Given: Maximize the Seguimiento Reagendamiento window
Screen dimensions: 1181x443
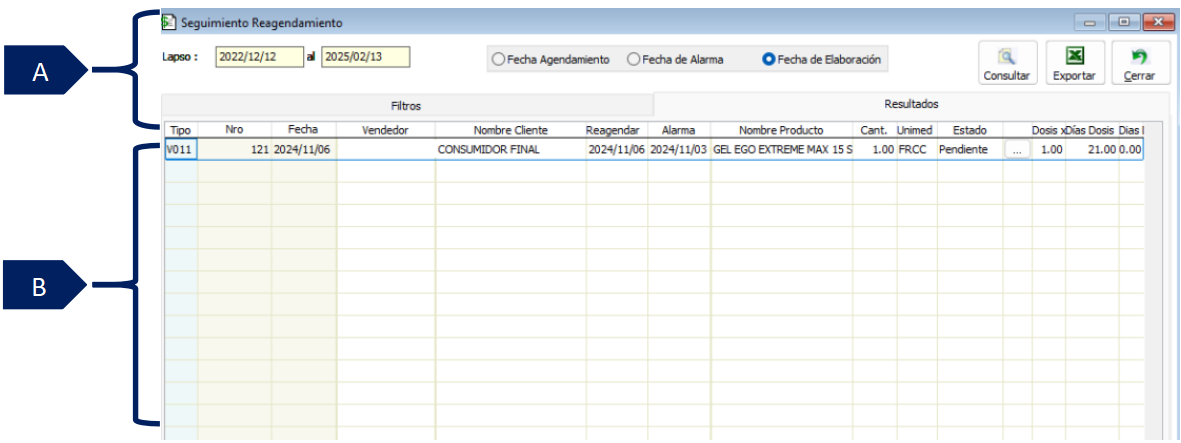Looking at the screenshot, I should pyautogui.click(x=1124, y=23).
